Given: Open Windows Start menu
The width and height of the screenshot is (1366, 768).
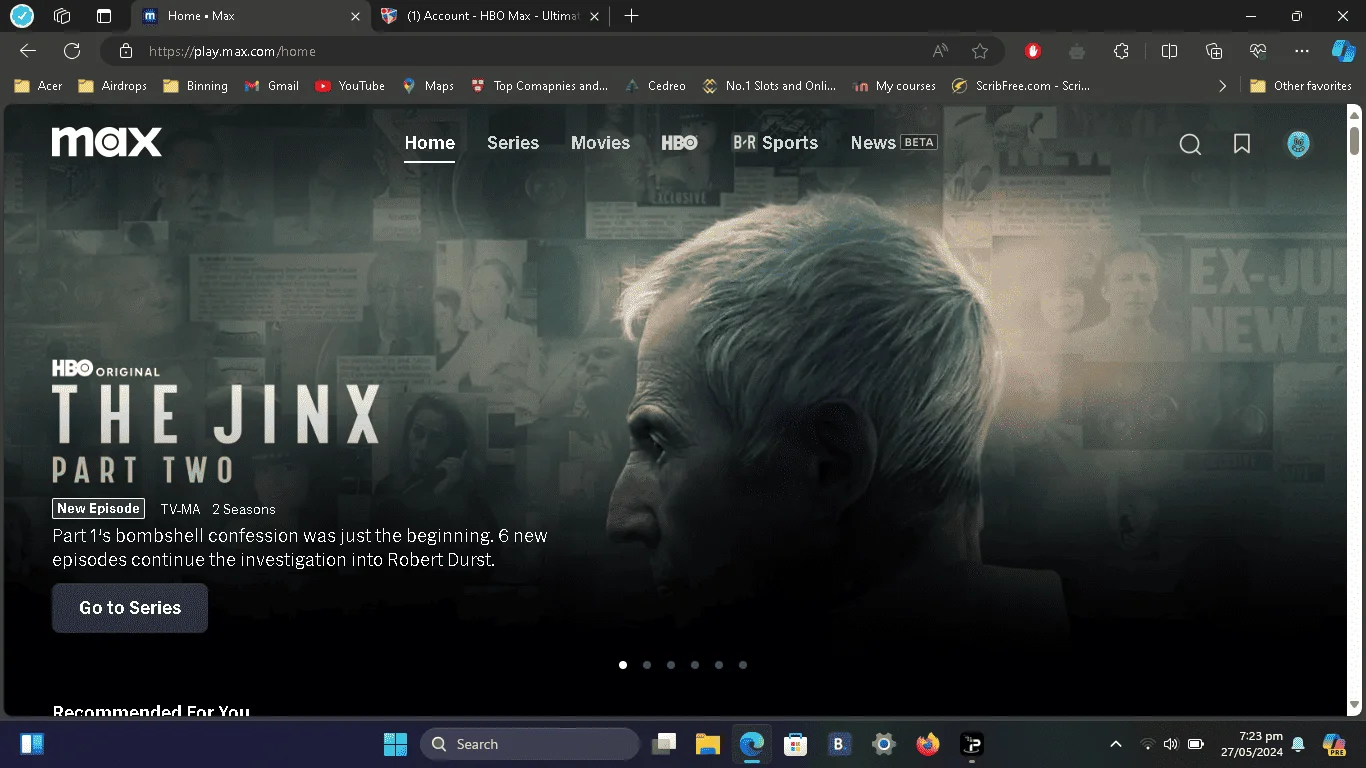Looking at the screenshot, I should point(395,744).
